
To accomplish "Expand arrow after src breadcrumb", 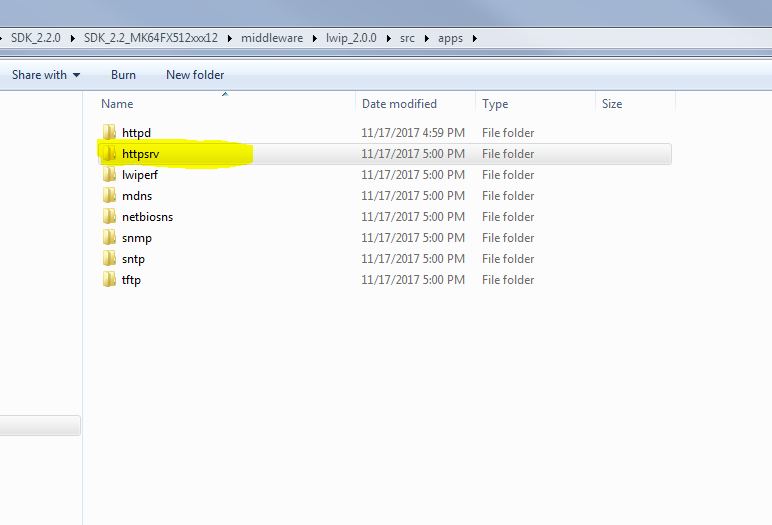I will (x=426, y=38).
